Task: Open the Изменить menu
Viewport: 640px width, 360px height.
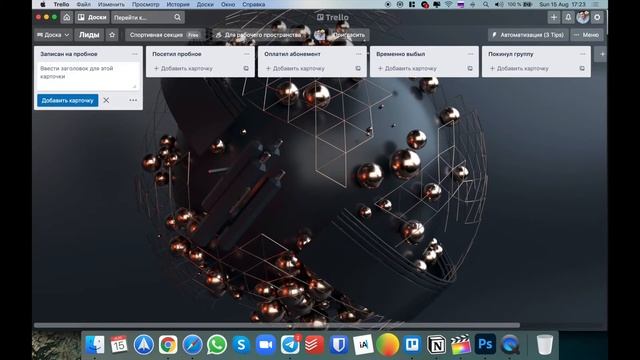Action: (x=111, y=4)
